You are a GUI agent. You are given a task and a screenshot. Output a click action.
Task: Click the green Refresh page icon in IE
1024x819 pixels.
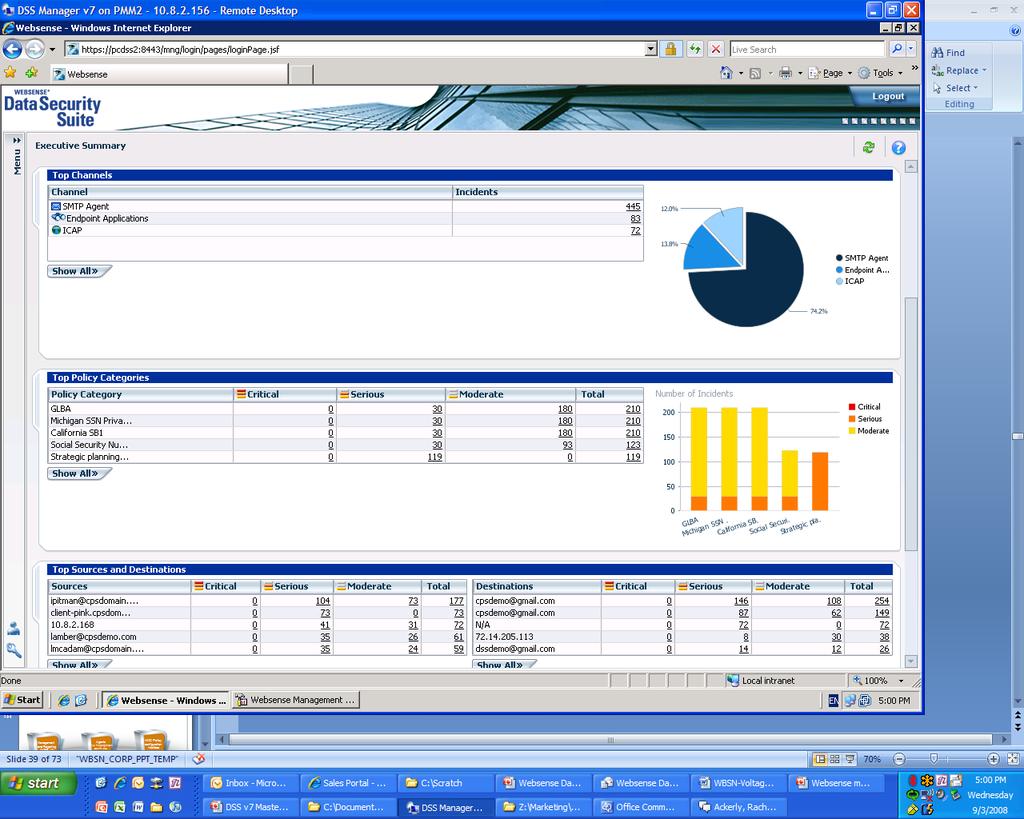pyautogui.click(x=695, y=49)
